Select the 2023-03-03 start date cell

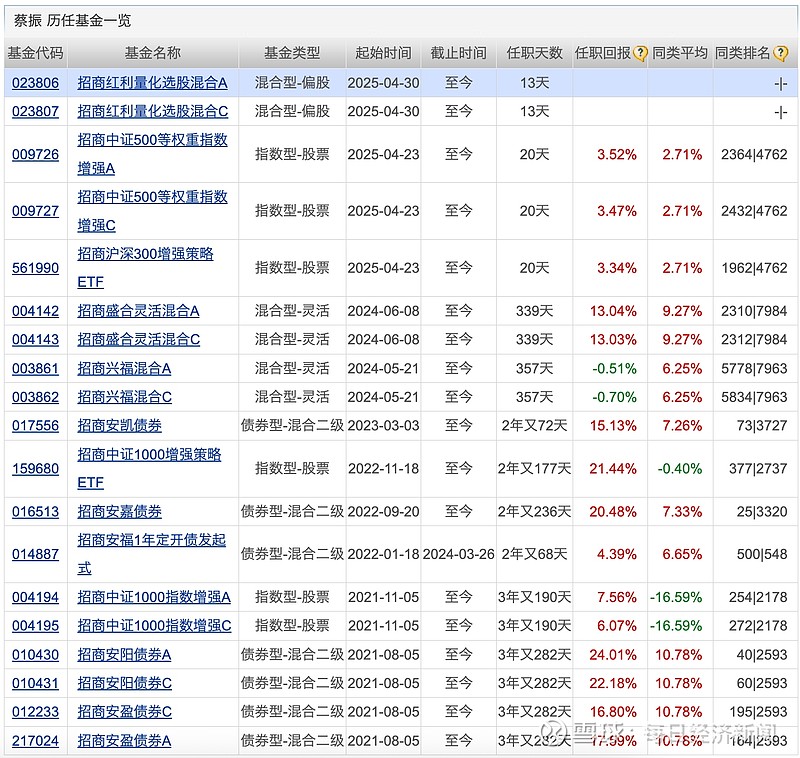[x=383, y=426]
